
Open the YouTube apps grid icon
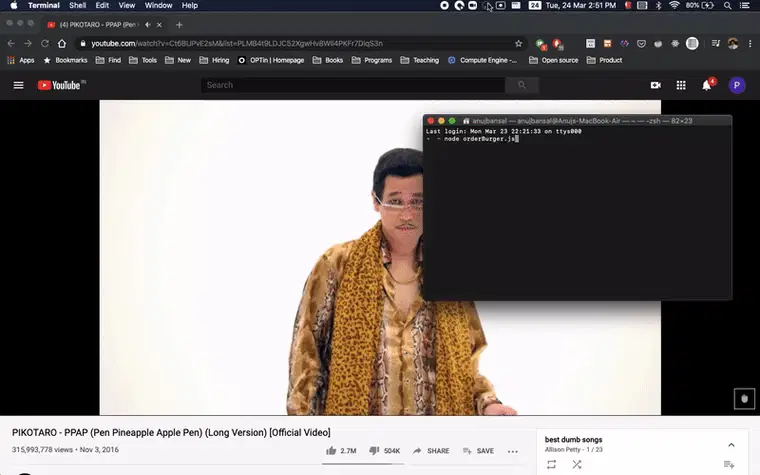click(x=681, y=85)
